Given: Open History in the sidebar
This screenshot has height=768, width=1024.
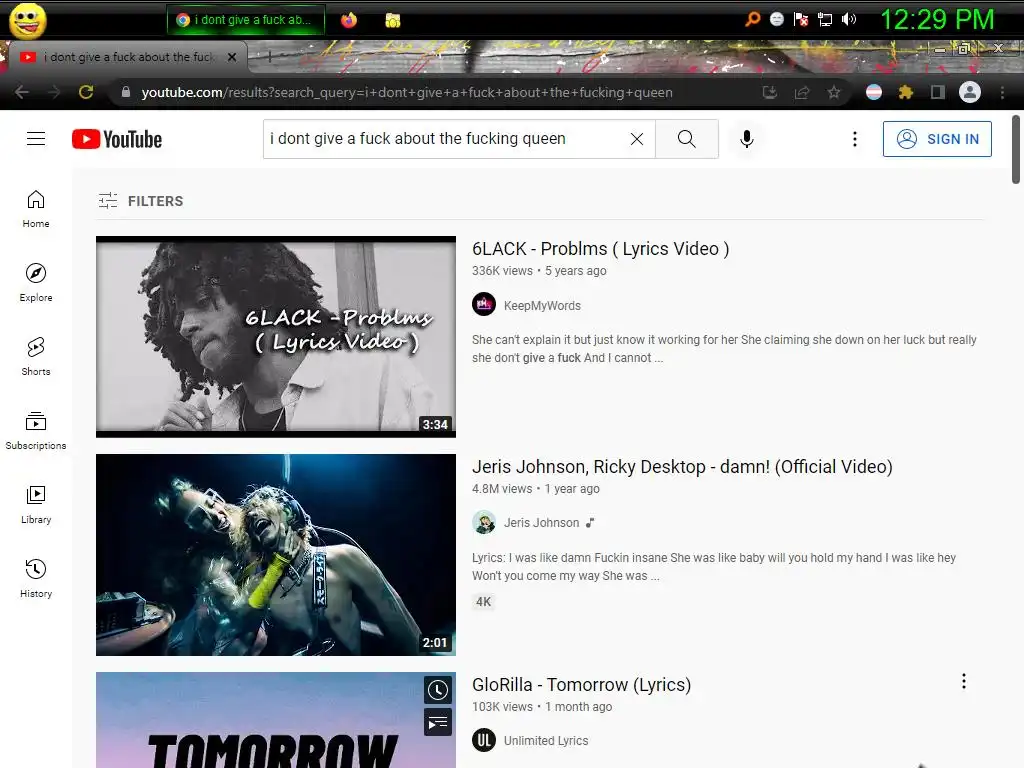Looking at the screenshot, I should click(36, 578).
